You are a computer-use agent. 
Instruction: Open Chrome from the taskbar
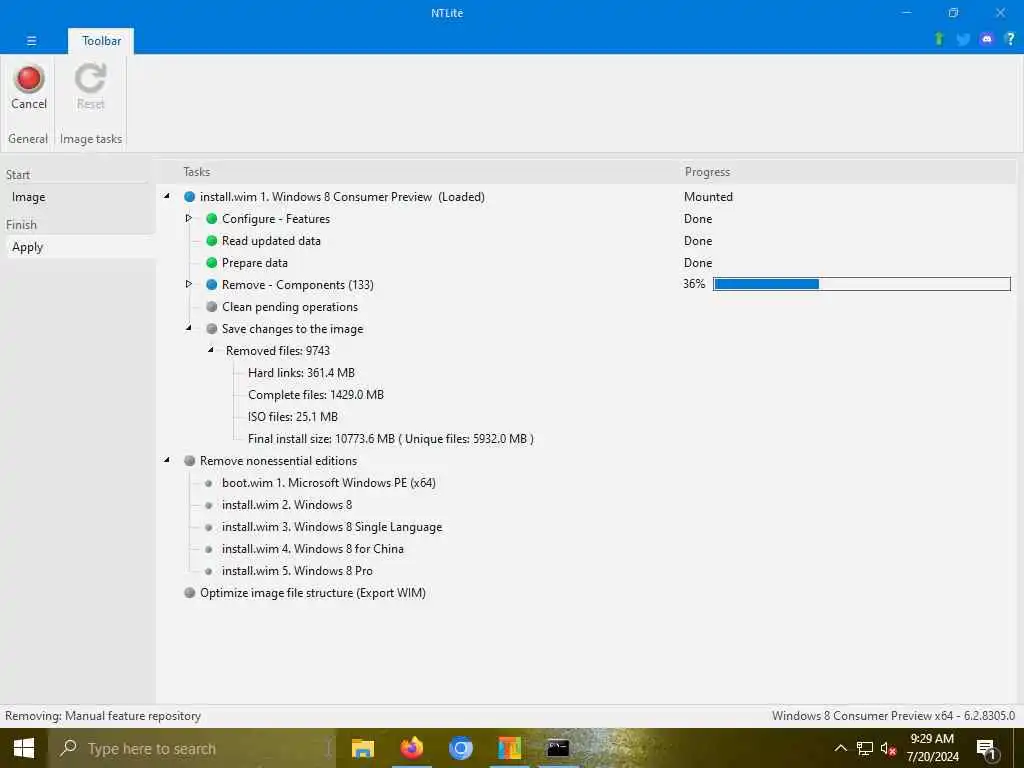tap(460, 748)
